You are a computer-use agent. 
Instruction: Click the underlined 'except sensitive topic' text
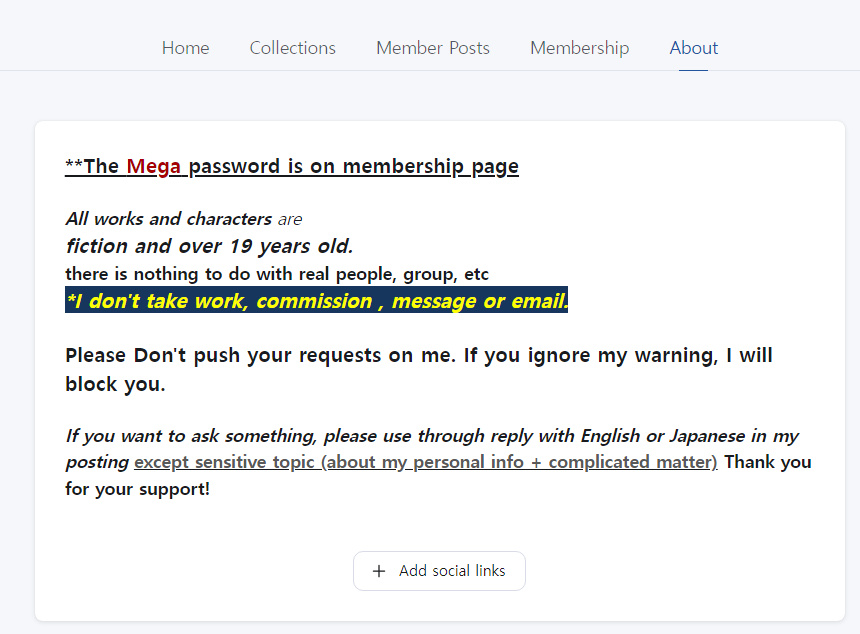pyautogui.click(x=225, y=462)
